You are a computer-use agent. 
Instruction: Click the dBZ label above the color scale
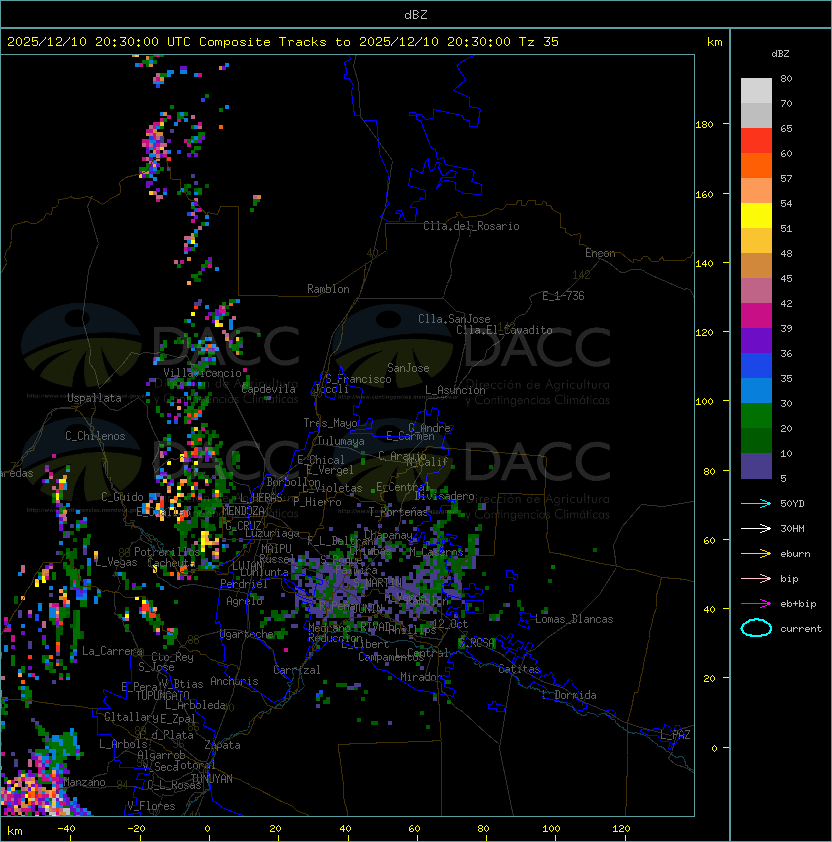coord(780,54)
